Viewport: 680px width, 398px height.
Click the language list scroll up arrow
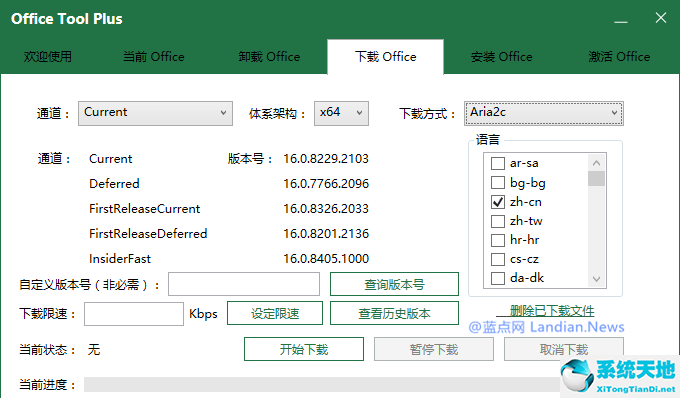pyautogui.click(x=596, y=163)
